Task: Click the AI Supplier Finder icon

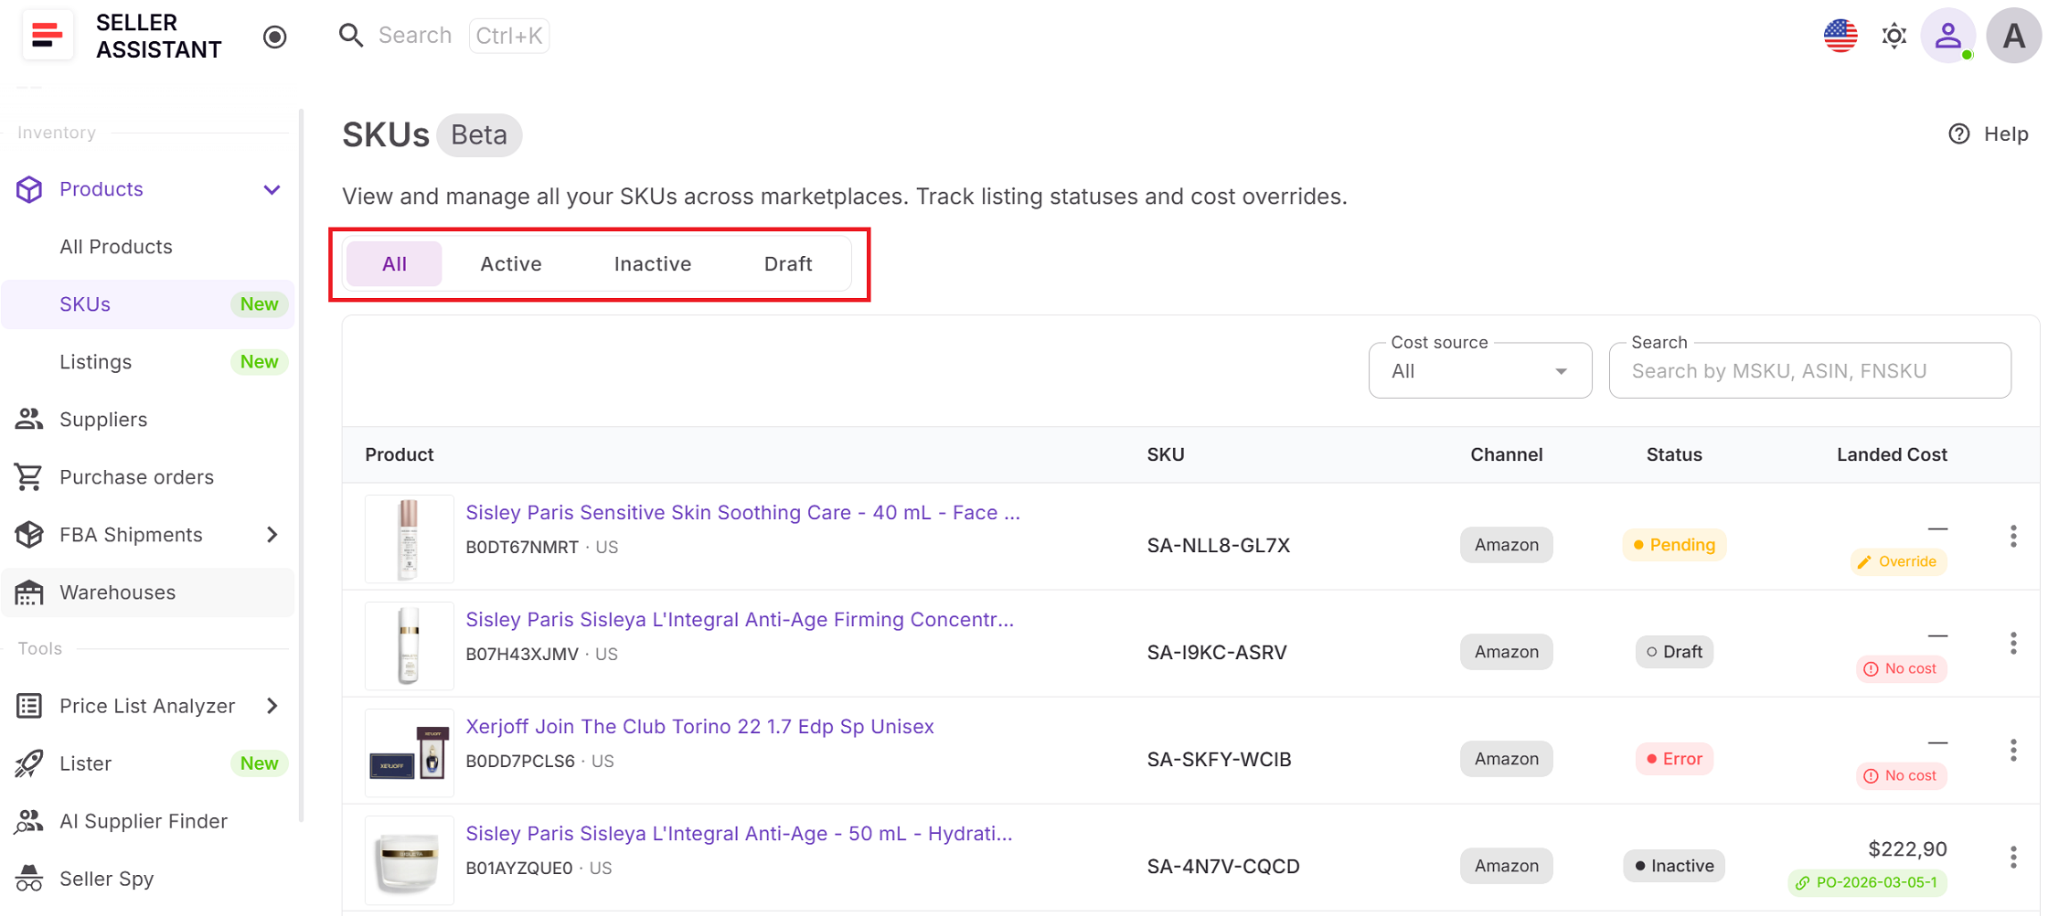Action: (x=29, y=821)
